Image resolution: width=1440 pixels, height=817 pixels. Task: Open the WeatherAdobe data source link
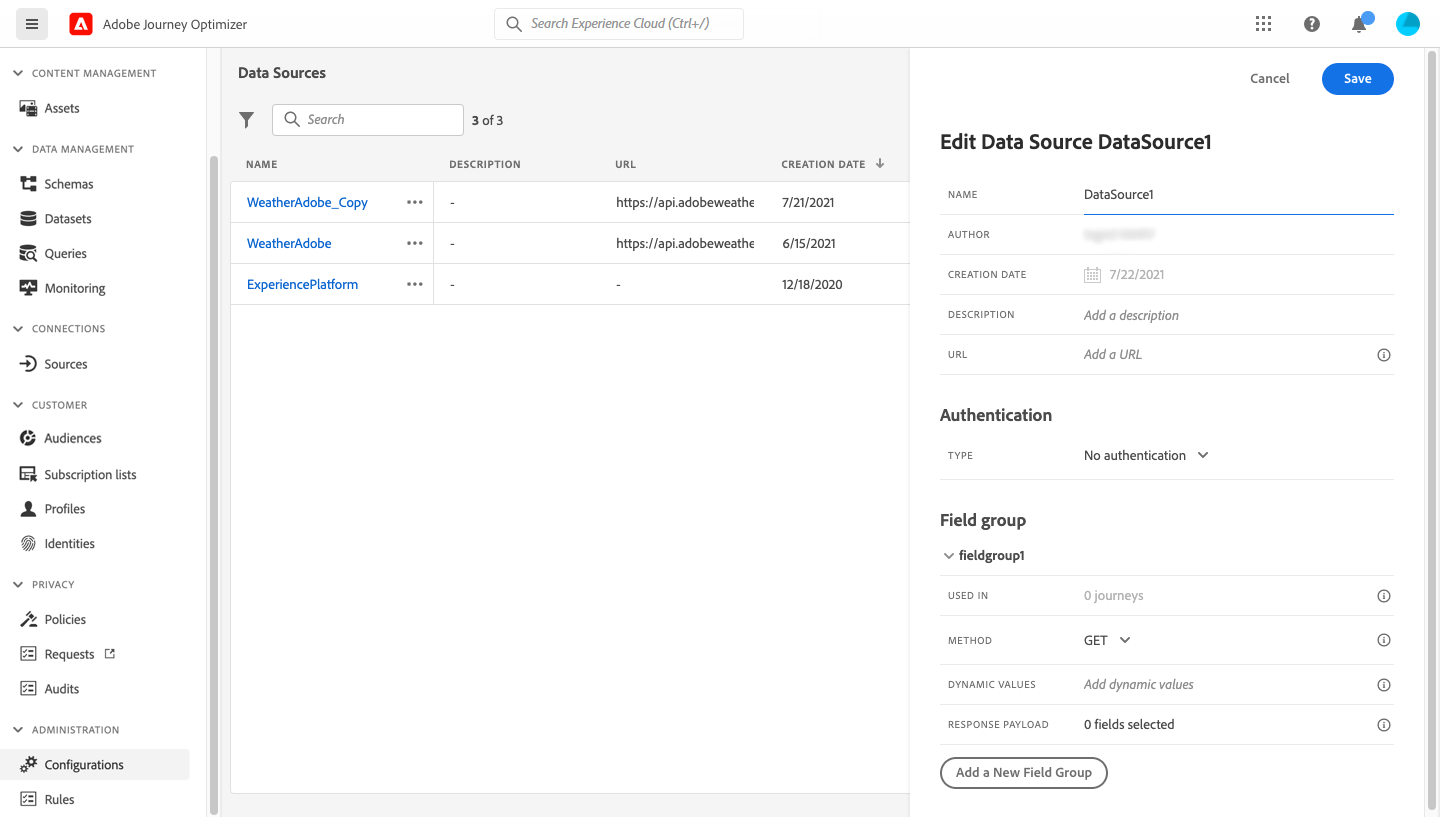(x=289, y=243)
